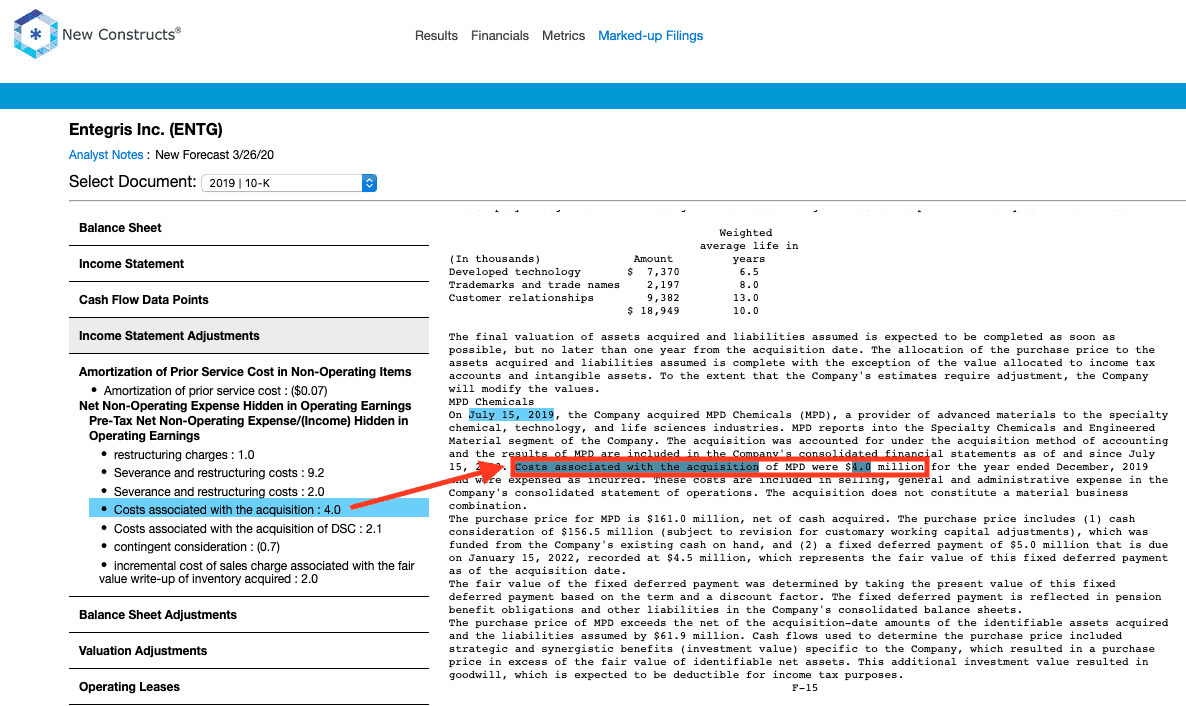Open the Results menu item
1186x706 pixels.
point(436,36)
